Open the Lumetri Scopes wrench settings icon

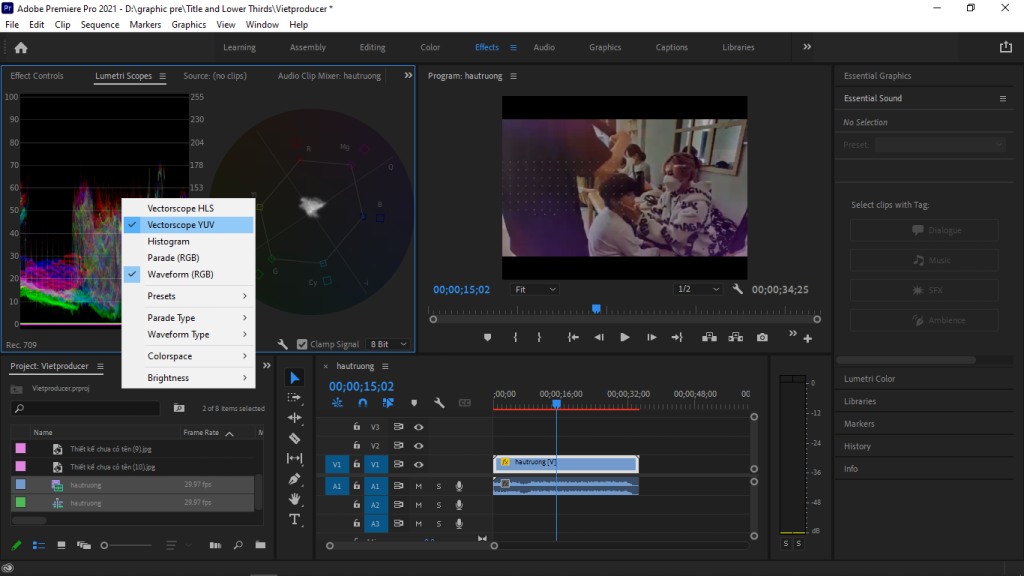(283, 343)
